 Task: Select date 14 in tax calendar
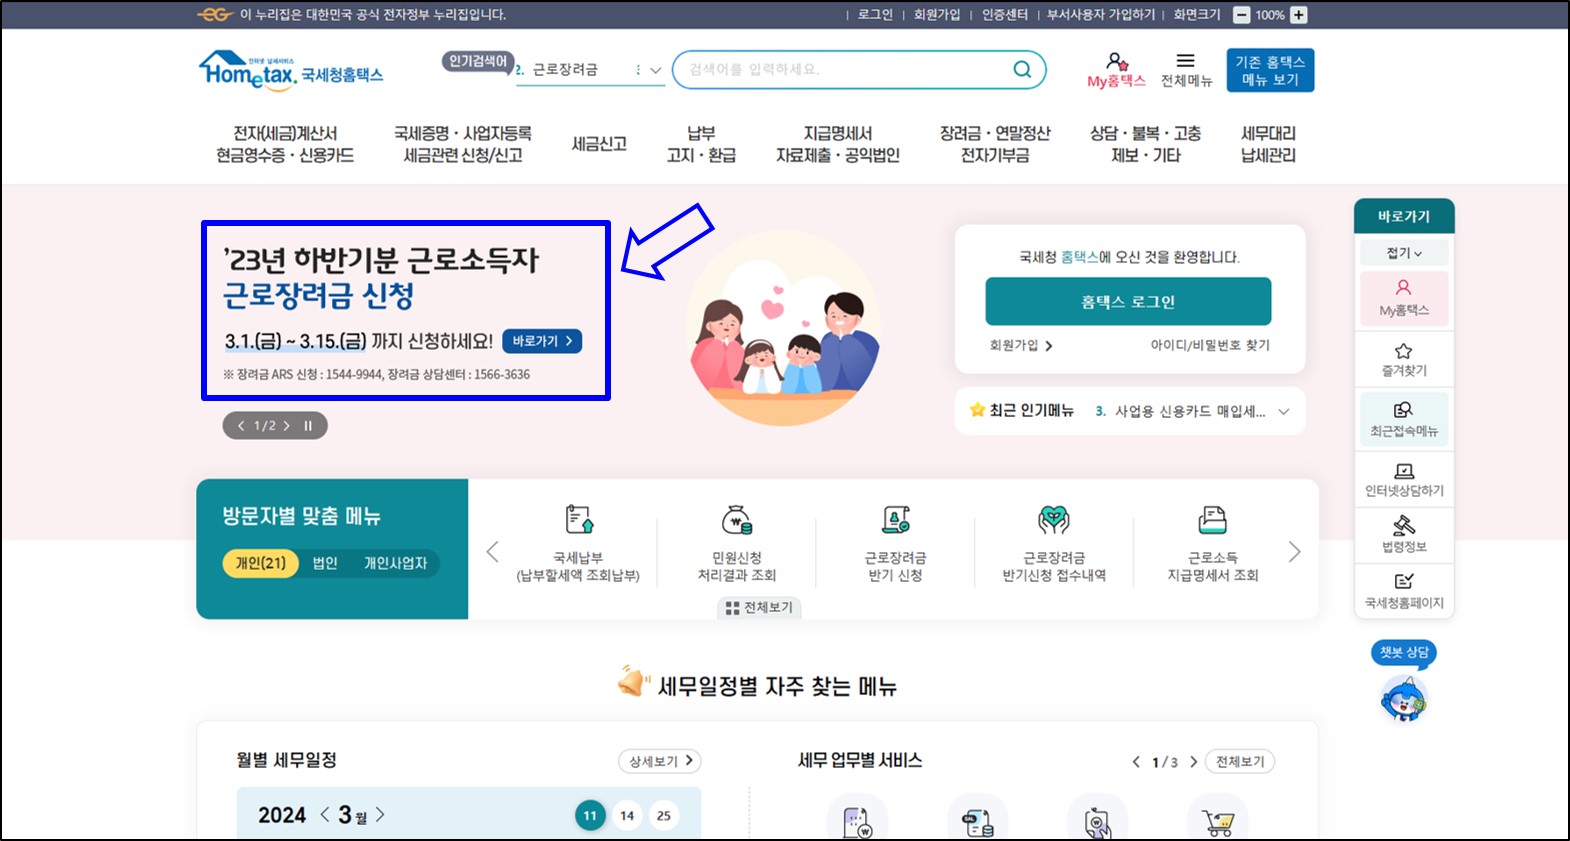pyautogui.click(x=627, y=816)
